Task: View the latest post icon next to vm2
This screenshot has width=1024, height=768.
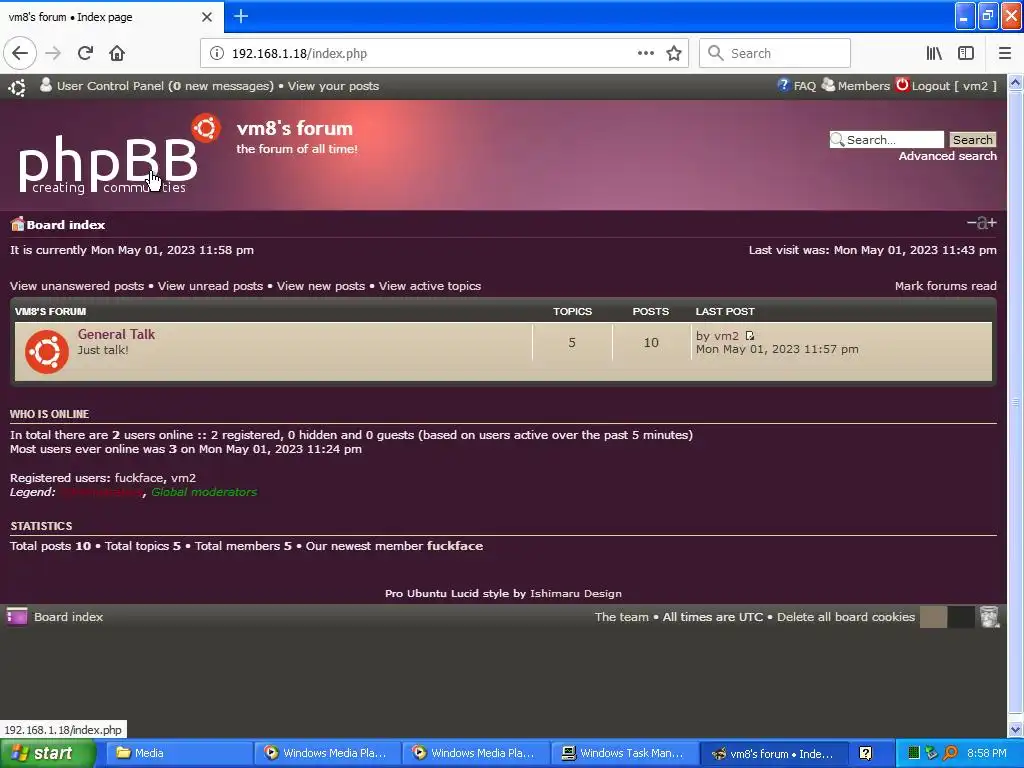Action: click(x=750, y=336)
